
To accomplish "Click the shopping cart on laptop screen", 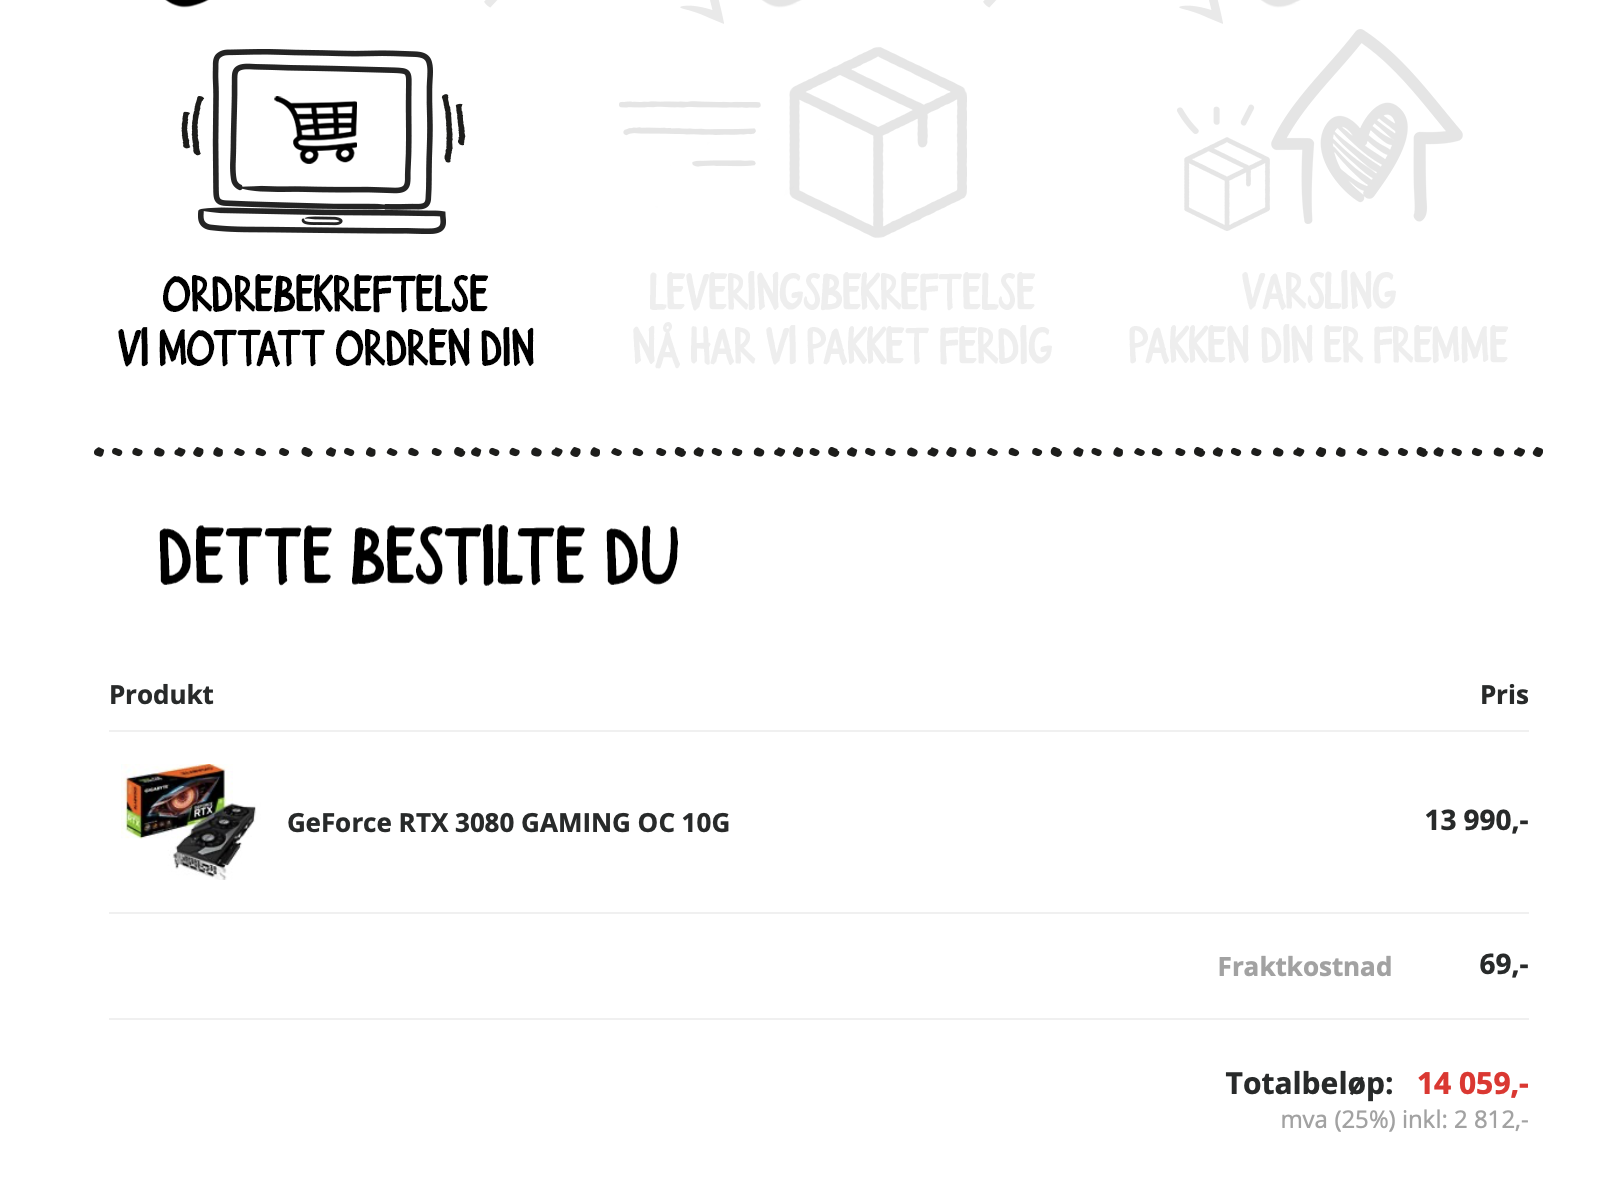I will pyautogui.click(x=317, y=128).
